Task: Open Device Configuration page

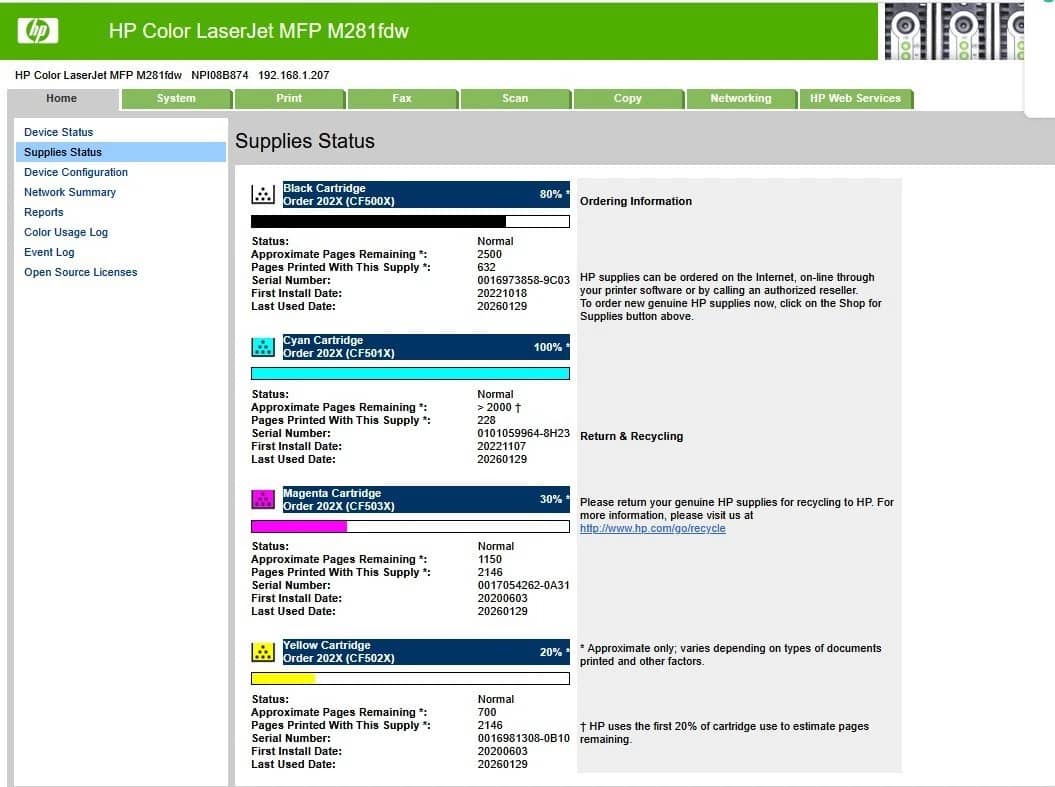Action: [x=76, y=172]
